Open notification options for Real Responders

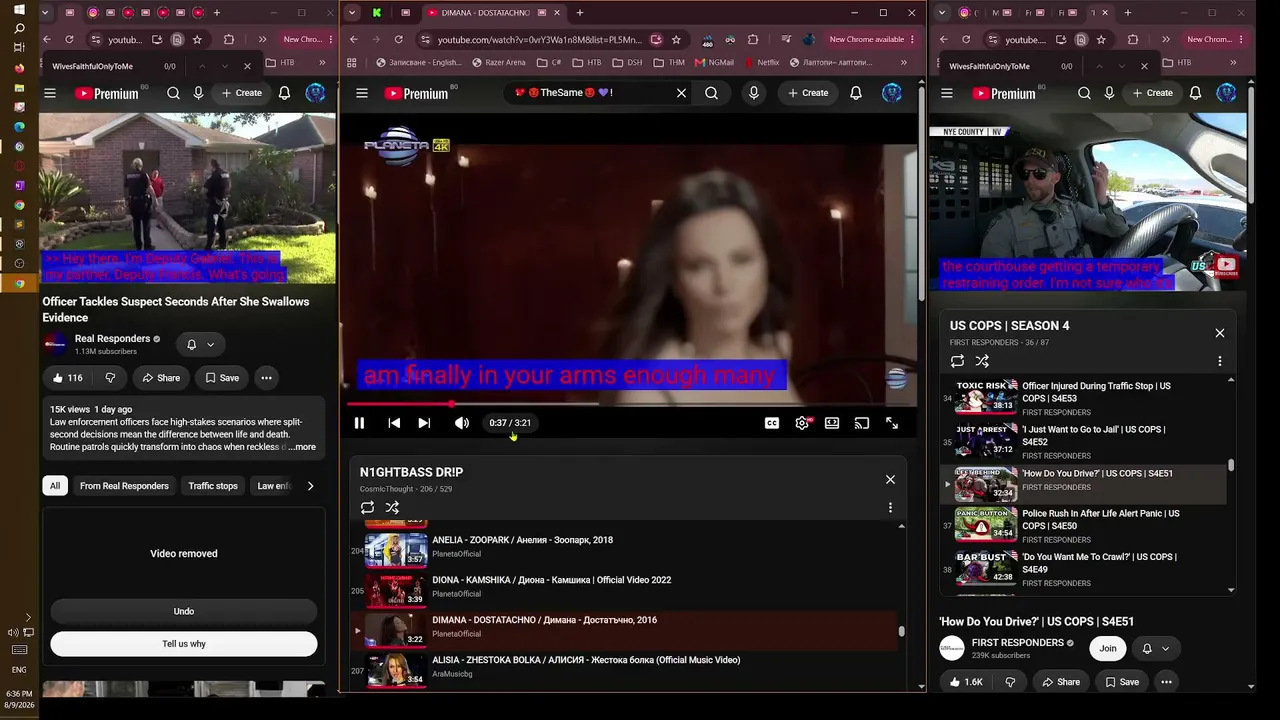200,345
